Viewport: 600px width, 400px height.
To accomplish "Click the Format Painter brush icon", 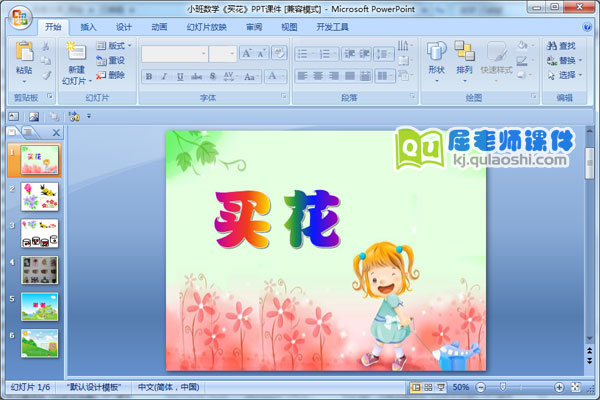I will 46,75.
